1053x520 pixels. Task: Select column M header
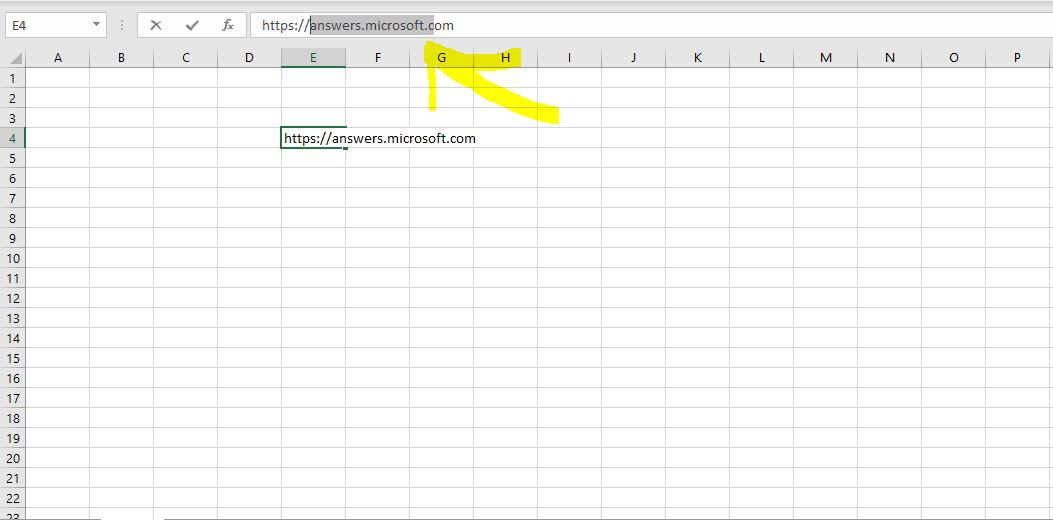coord(825,58)
